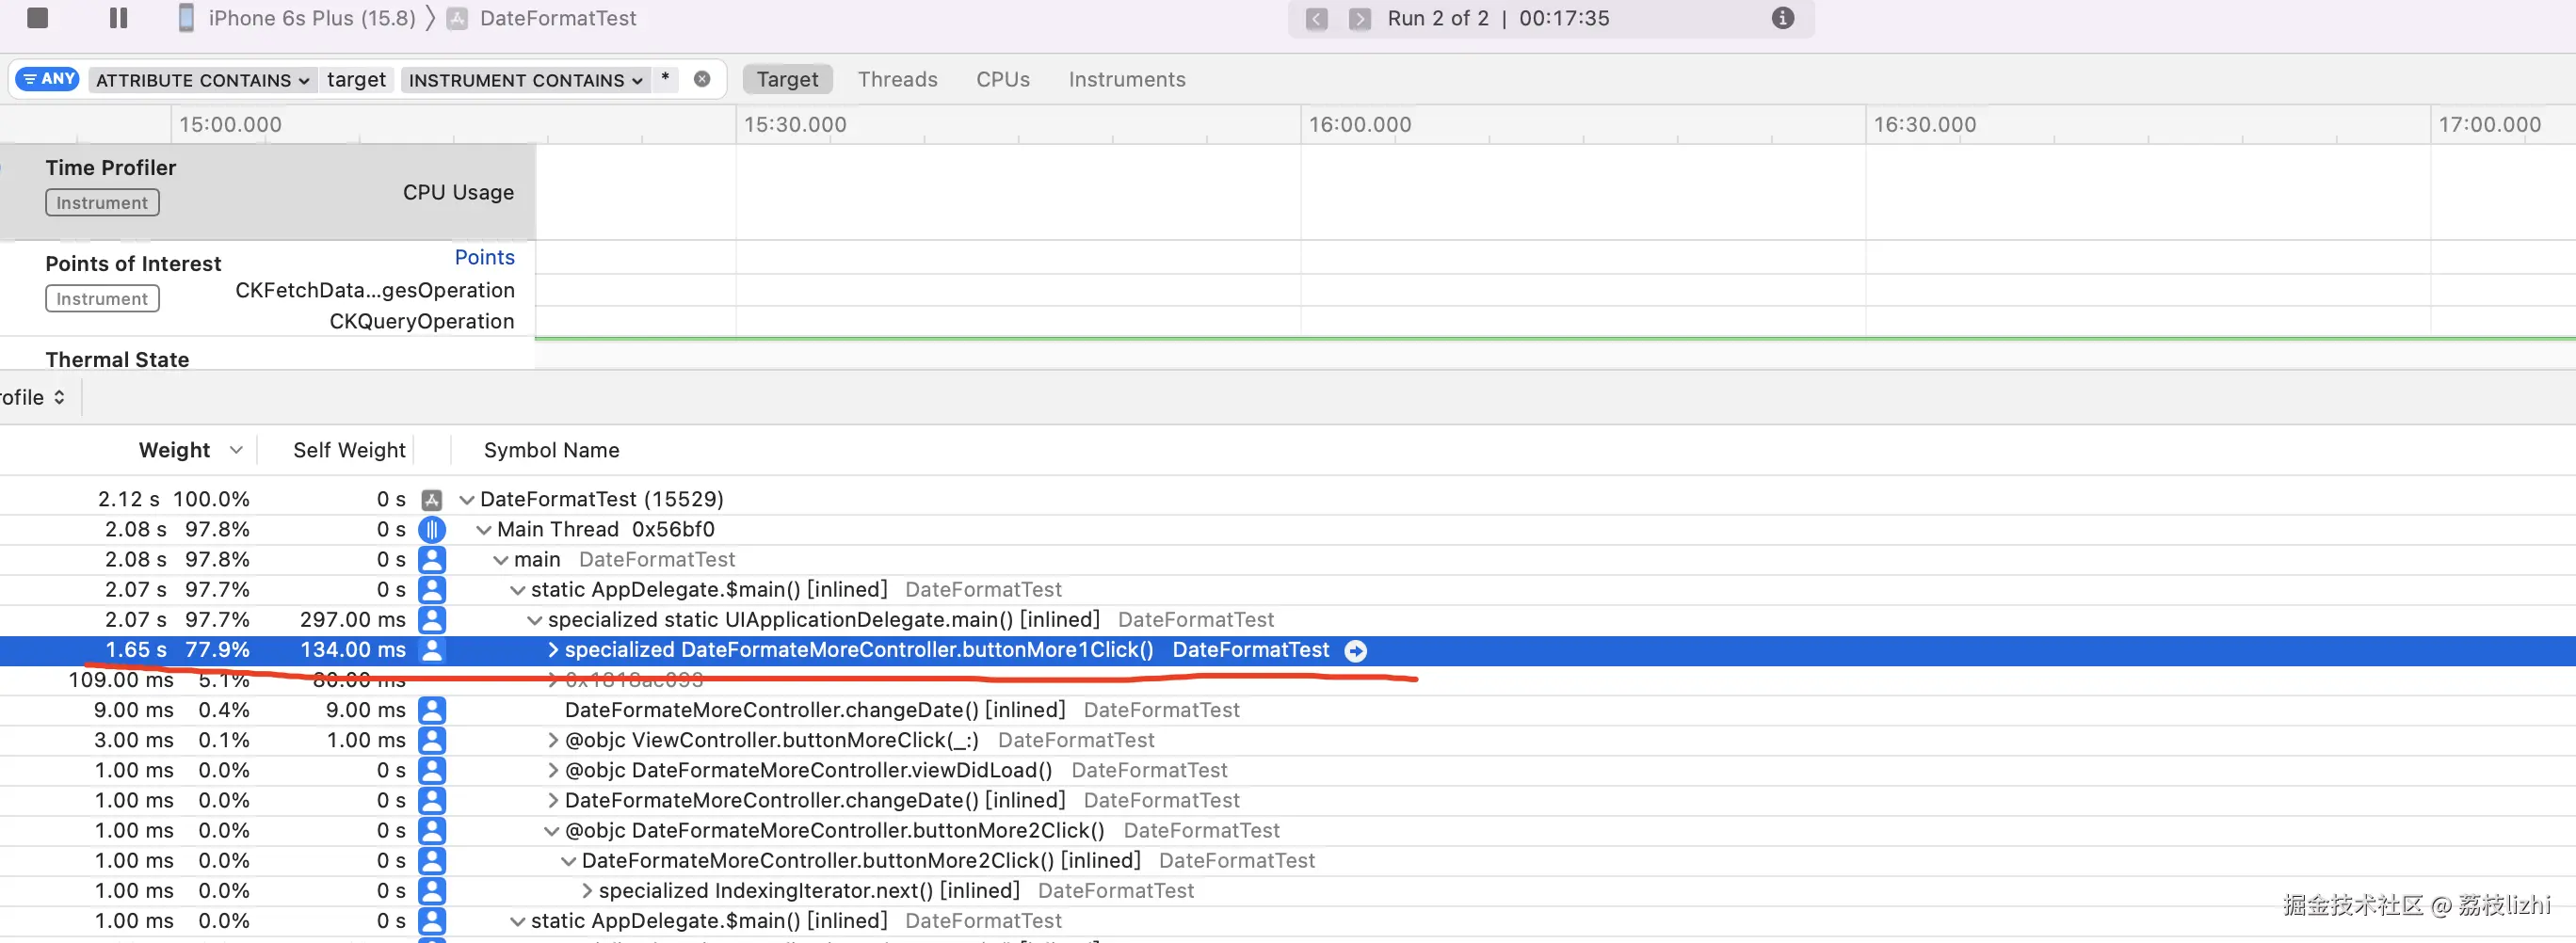This screenshot has width=2576, height=943.
Task: Click the iPhone 6s Plus device icon
Action: point(186,18)
